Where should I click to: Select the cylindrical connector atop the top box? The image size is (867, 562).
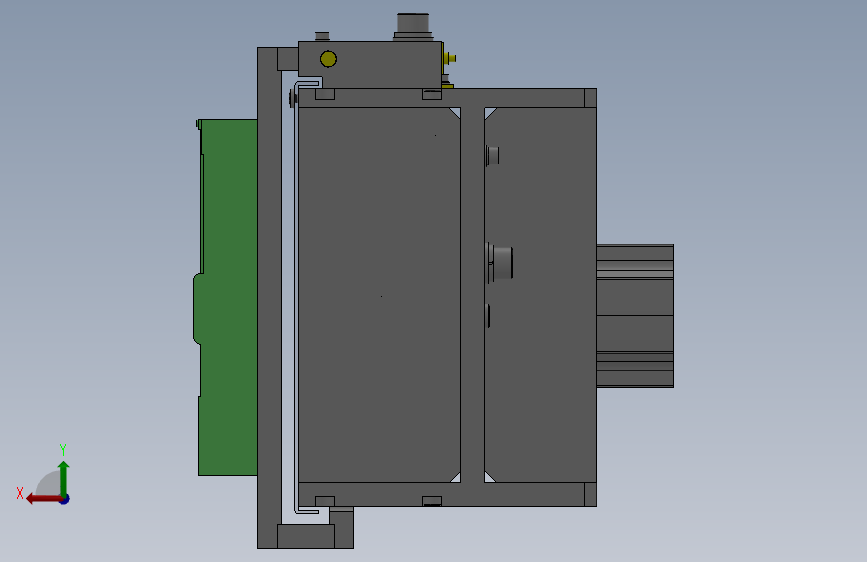[x=413, y=27]
